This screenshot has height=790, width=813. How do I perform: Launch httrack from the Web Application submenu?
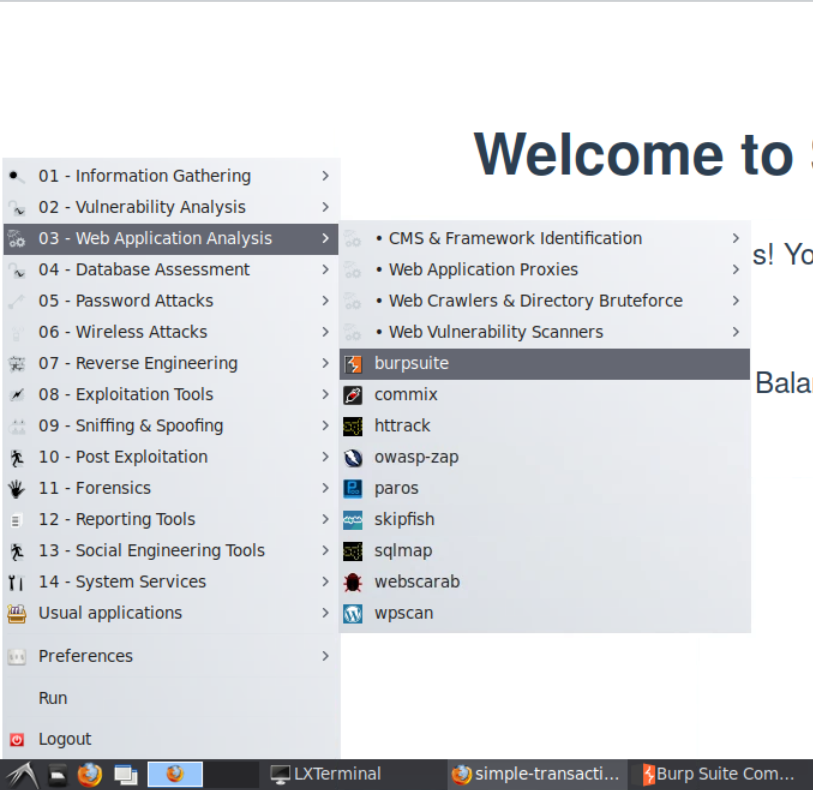pos(544,426)
